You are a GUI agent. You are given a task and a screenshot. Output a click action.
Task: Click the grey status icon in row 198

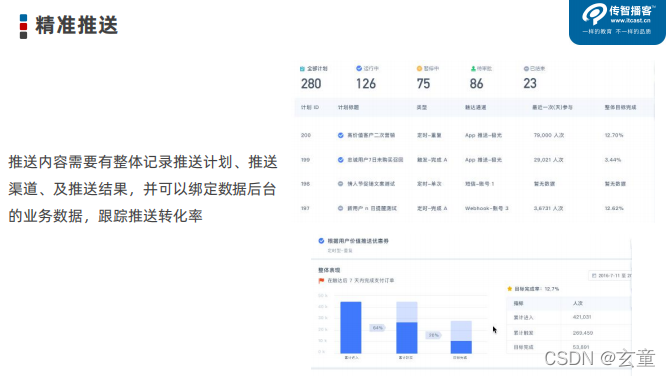[341, 184]
